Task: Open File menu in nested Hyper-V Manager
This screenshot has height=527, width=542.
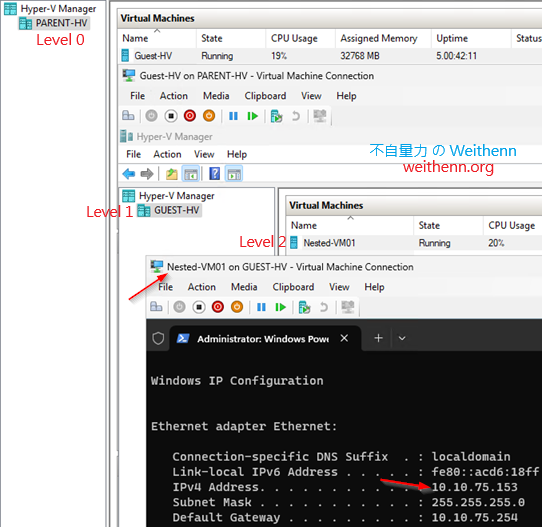Action: click(x=133, y=154)
